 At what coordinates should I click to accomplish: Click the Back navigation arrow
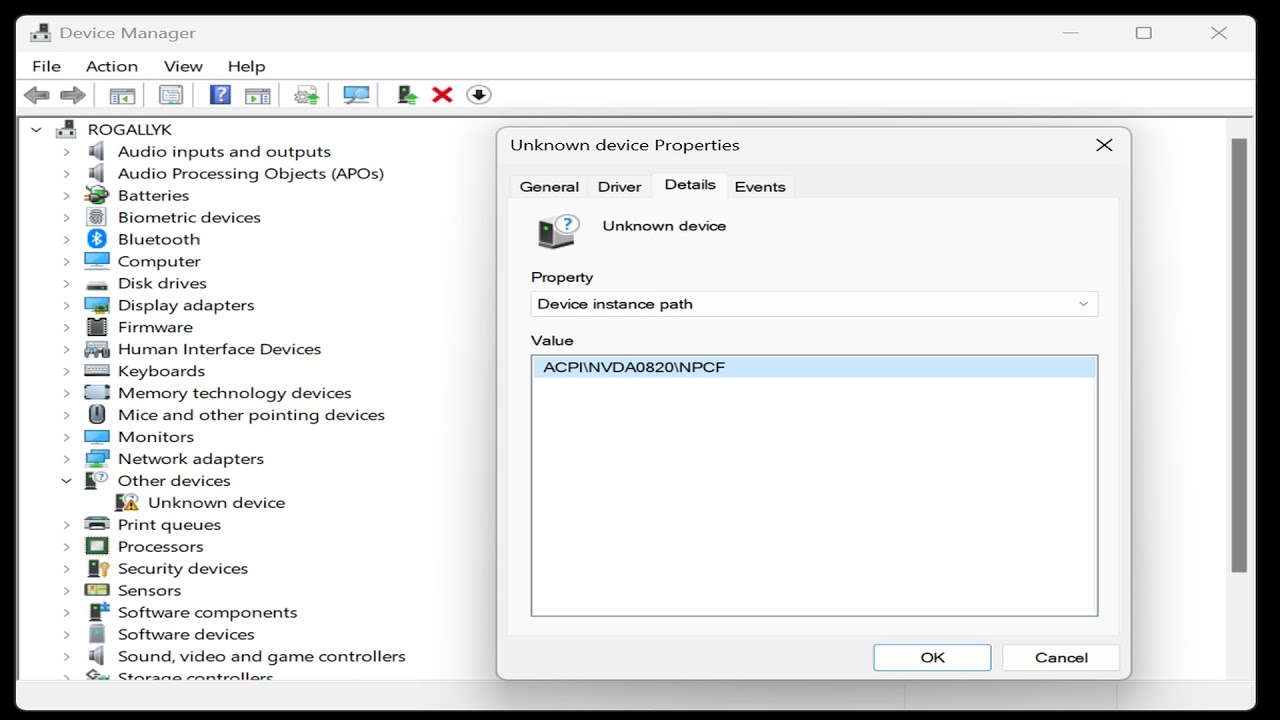point(37,94)
